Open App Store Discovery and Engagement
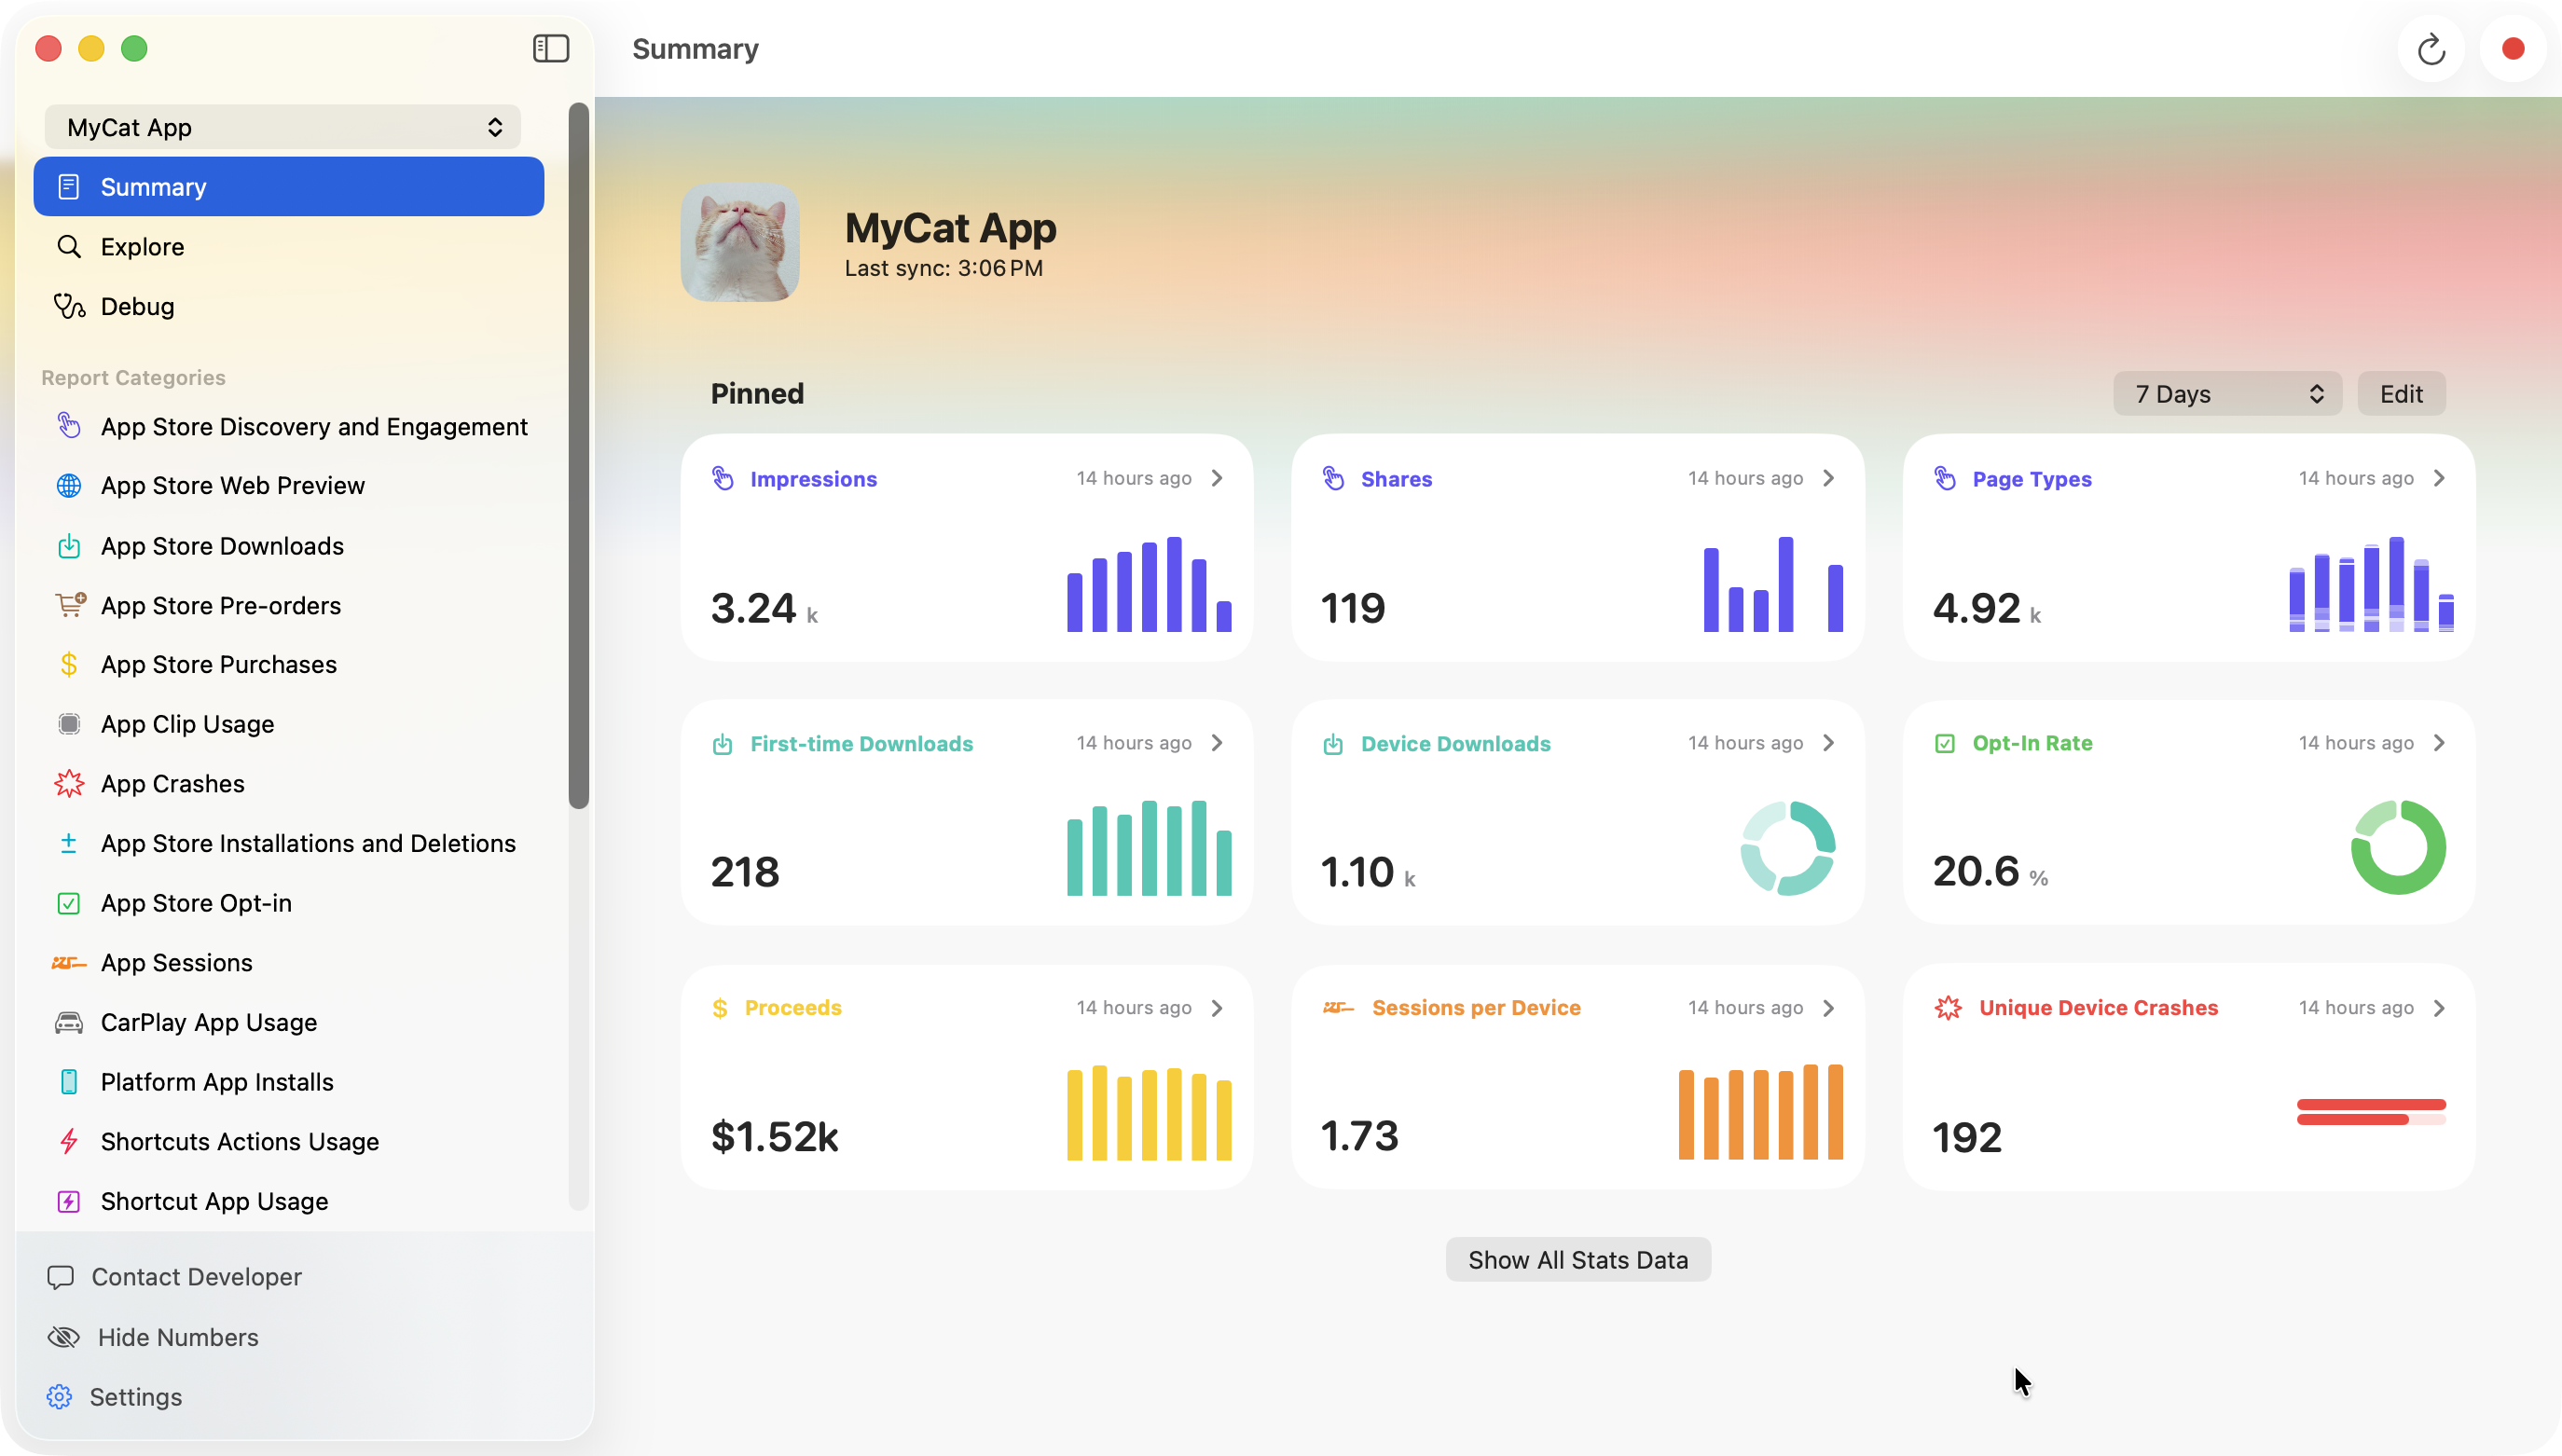This screenshot has width=2562, height=1456. [313, 426]
